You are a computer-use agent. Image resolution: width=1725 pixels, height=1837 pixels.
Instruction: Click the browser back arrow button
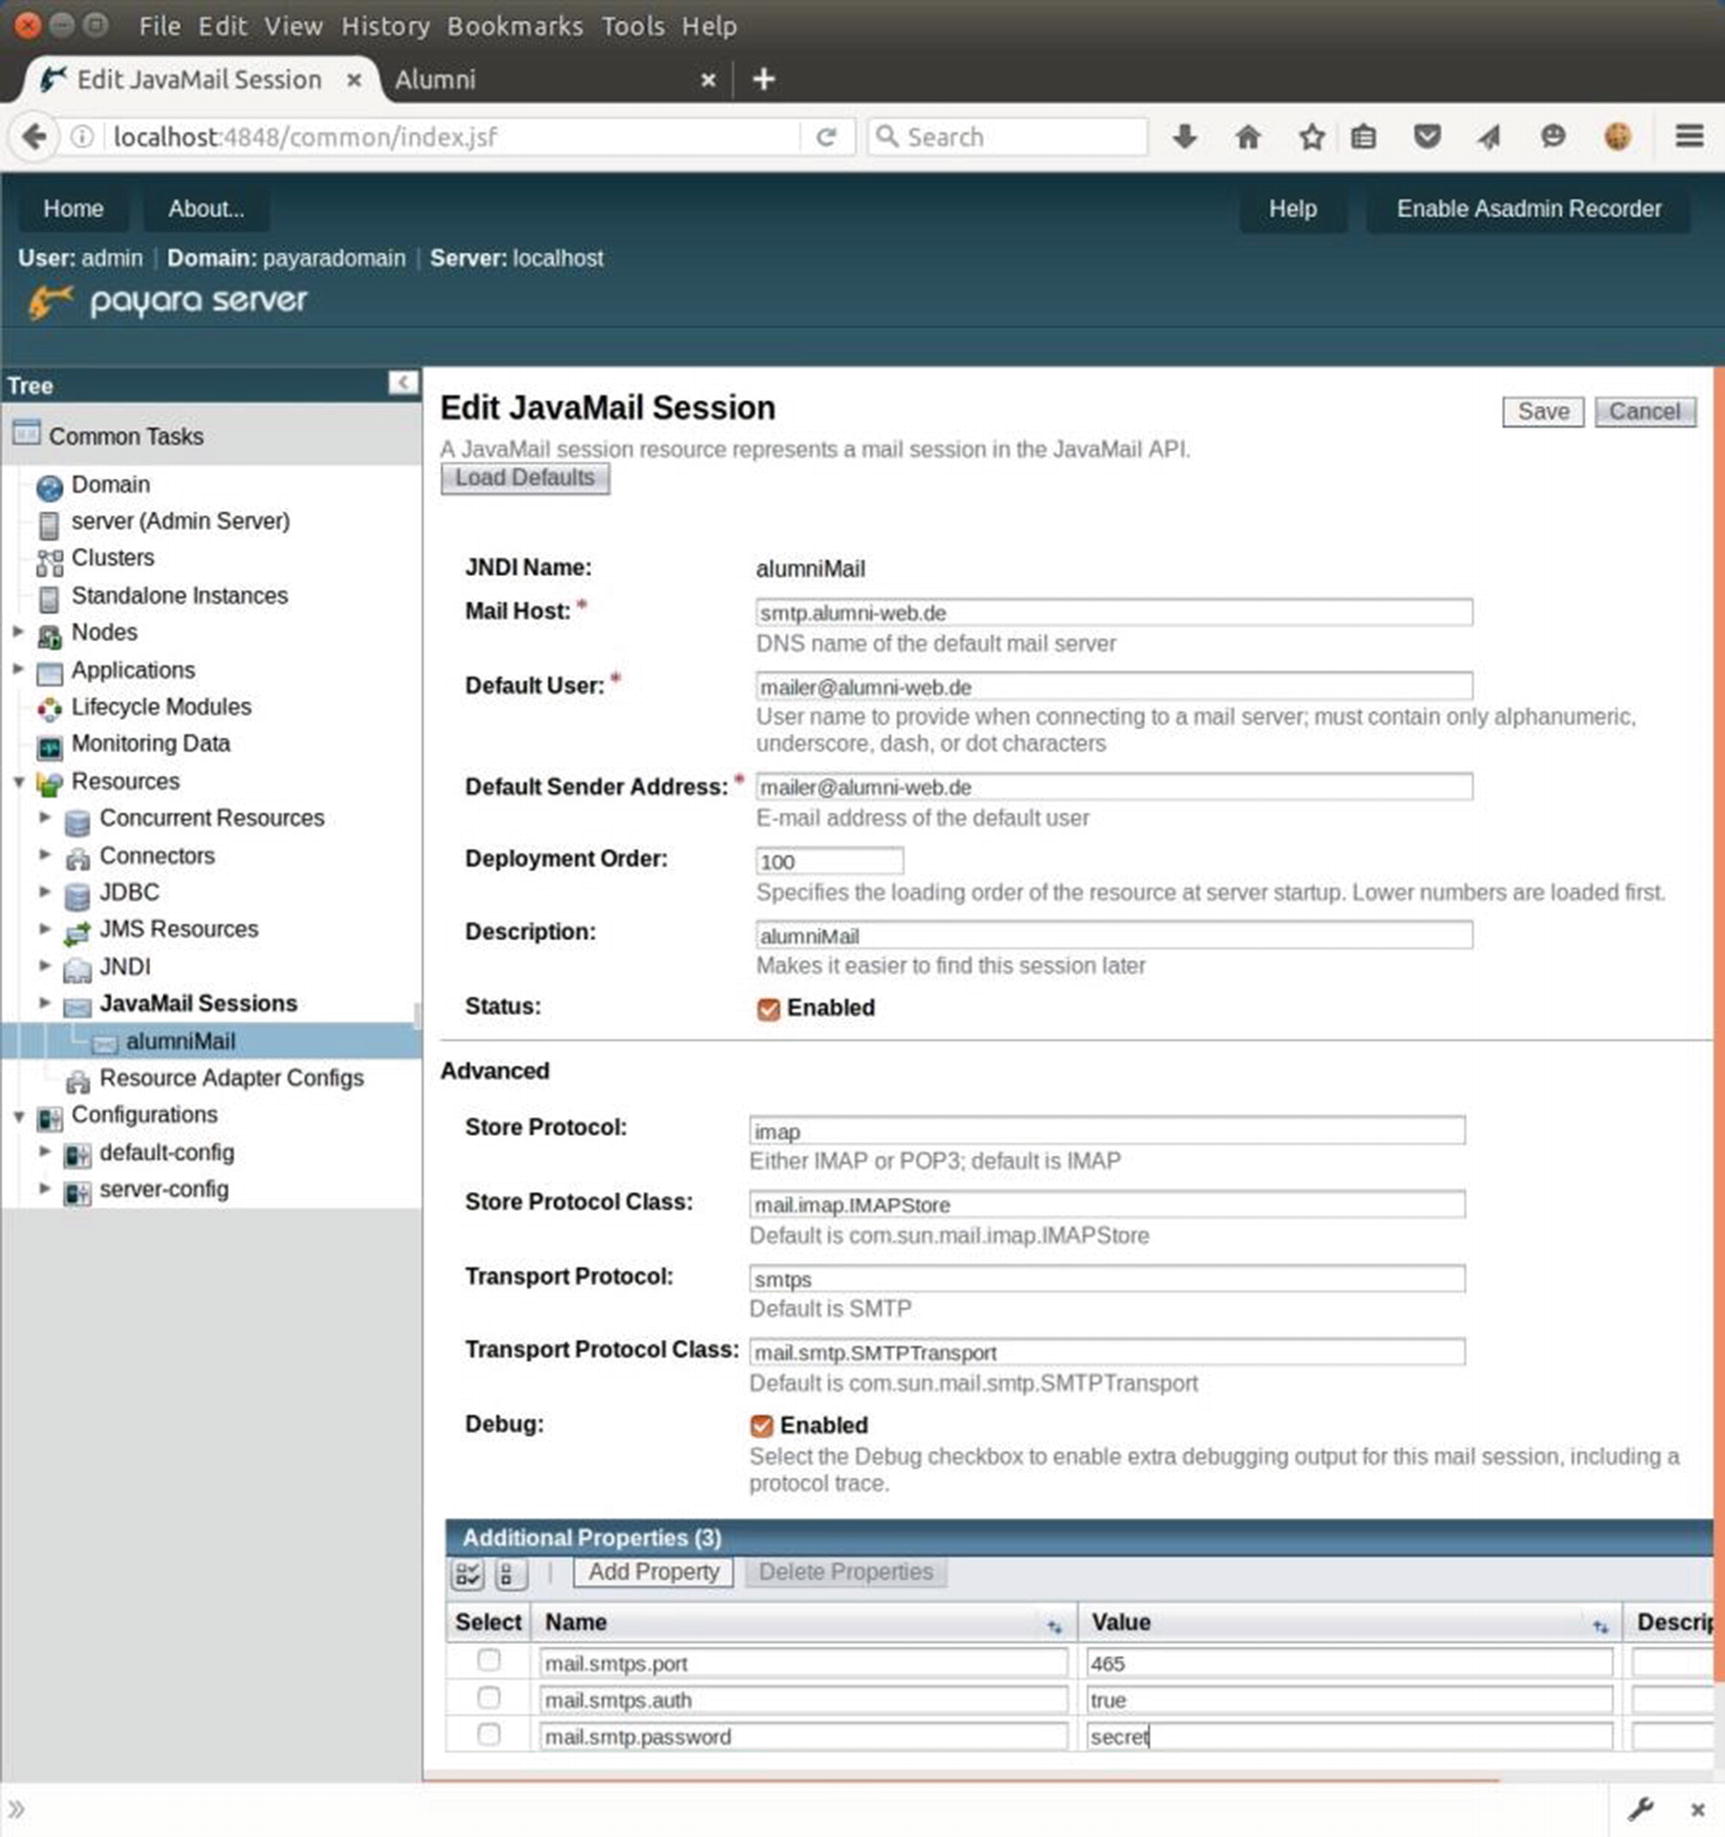[34, 136]
